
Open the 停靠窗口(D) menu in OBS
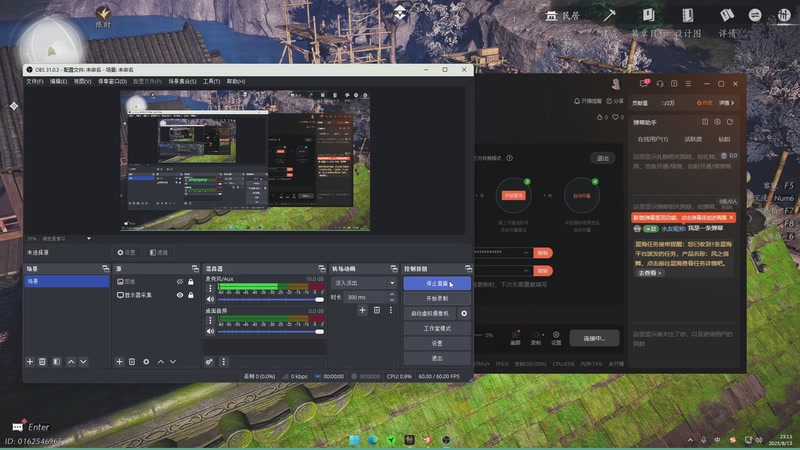coord(112,82)
